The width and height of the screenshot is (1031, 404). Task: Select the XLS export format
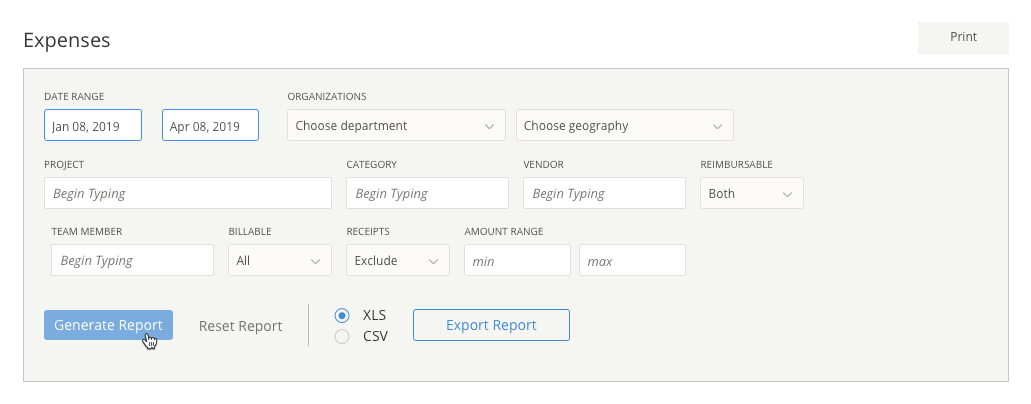tap(342, 315)
